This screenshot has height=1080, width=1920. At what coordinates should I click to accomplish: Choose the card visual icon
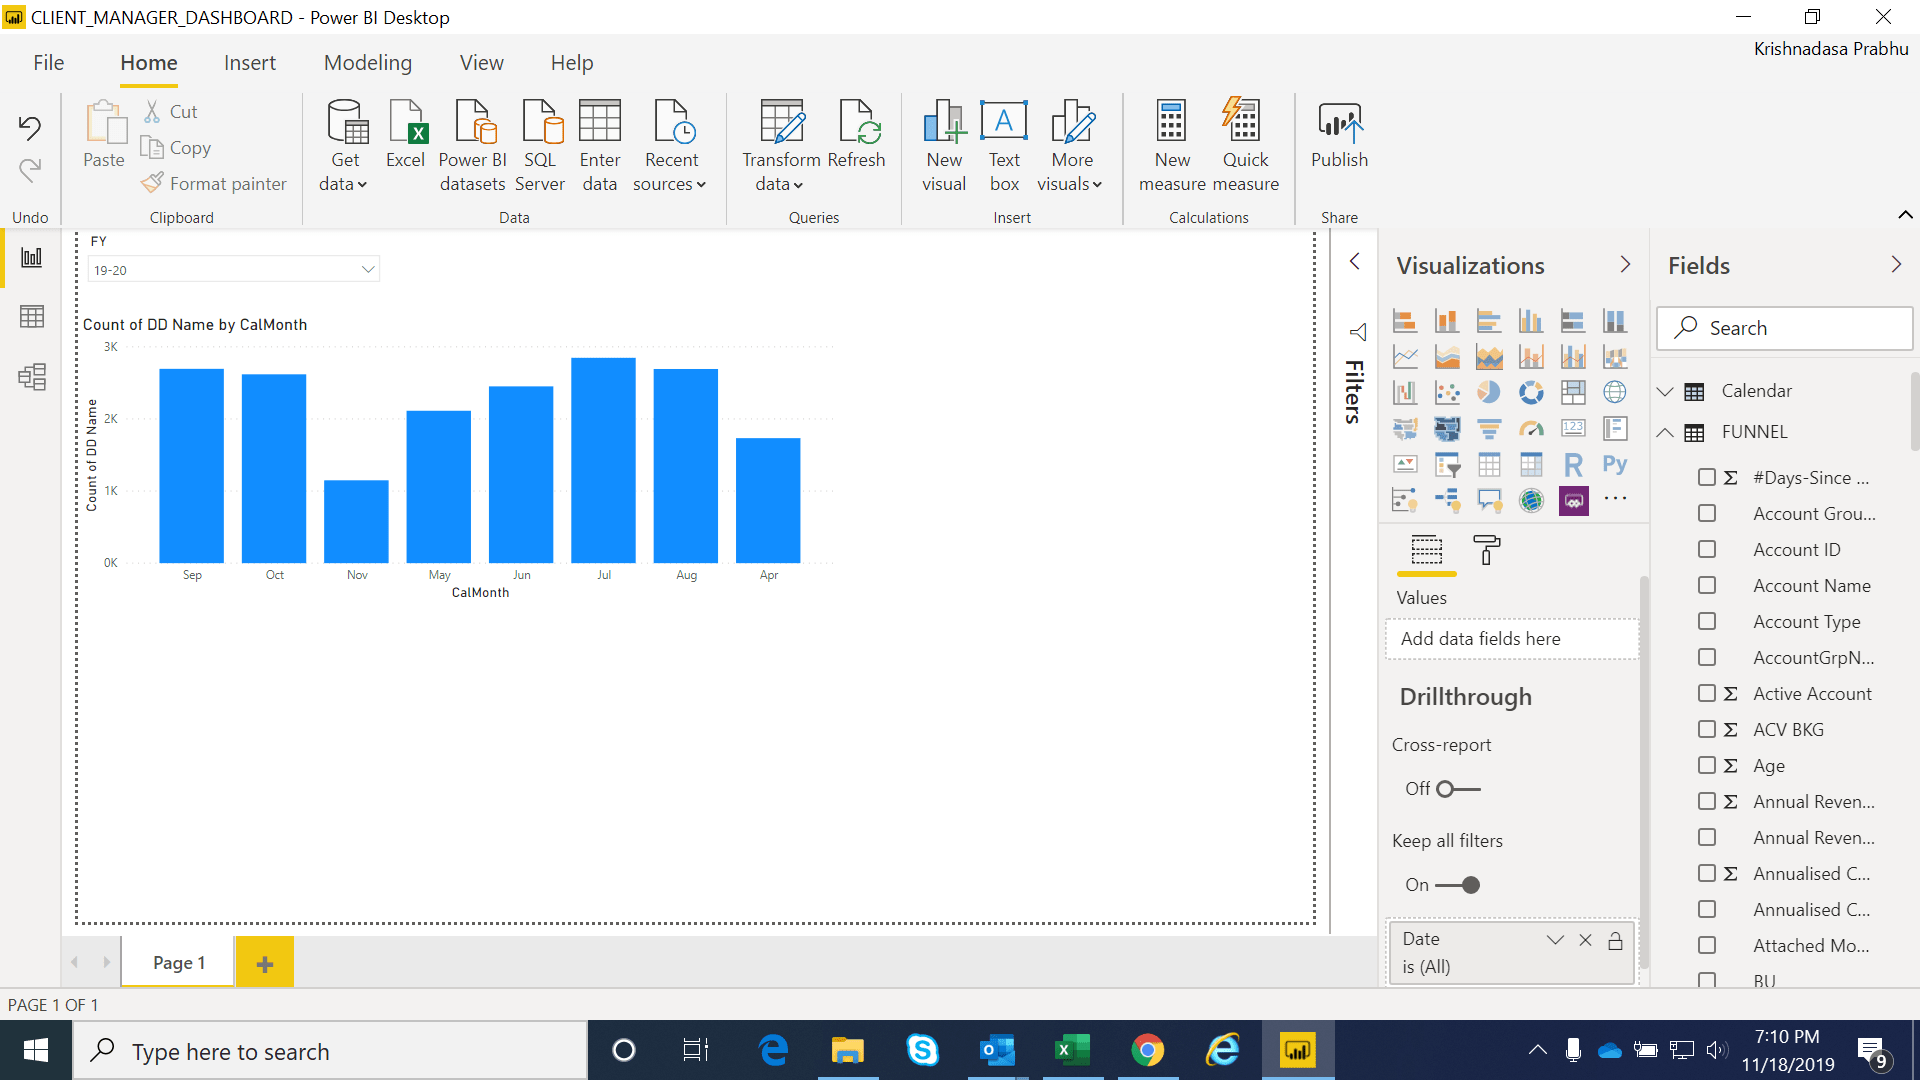(x=1573, y=429)
